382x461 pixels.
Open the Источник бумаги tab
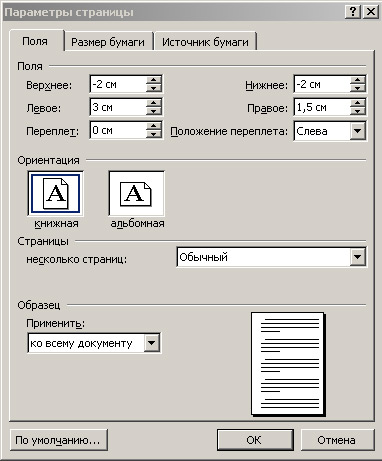click(205, 42)
